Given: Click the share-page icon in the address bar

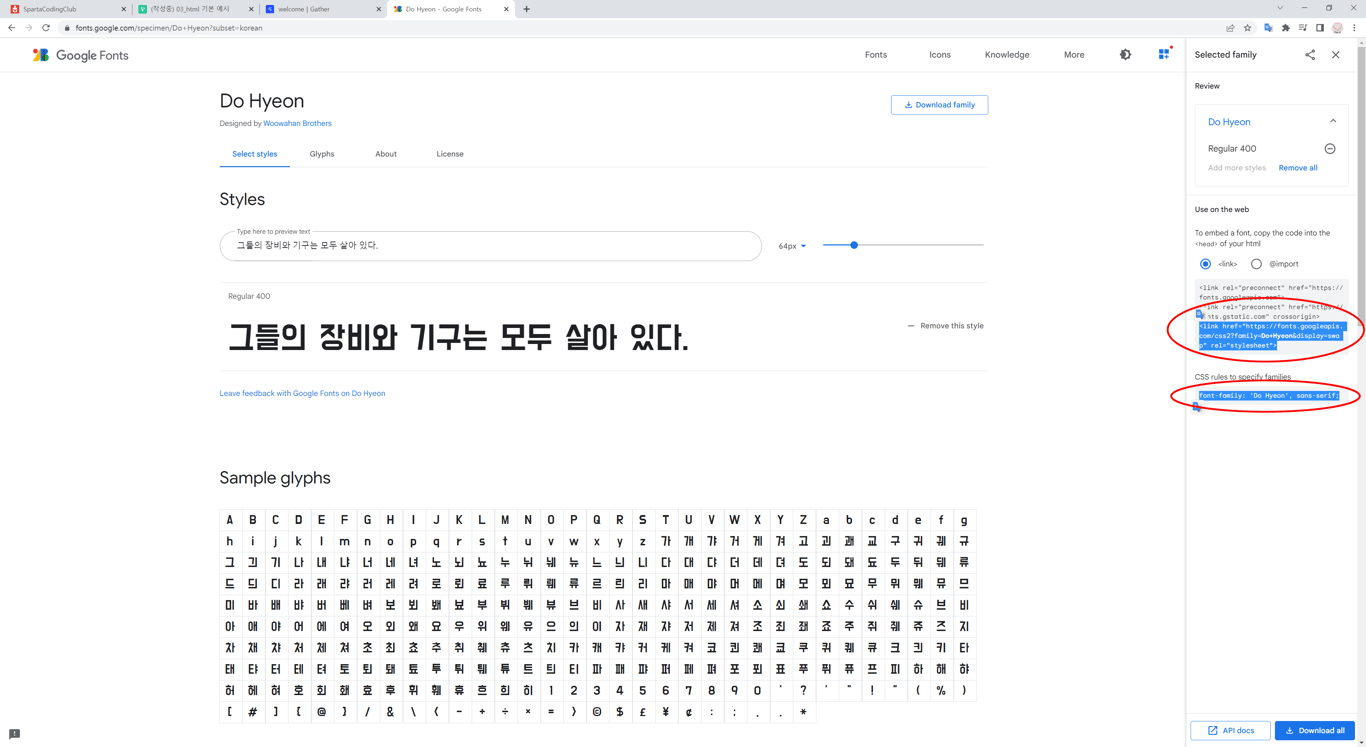Looking at the screenshot, I should (x=1230, y=28).
